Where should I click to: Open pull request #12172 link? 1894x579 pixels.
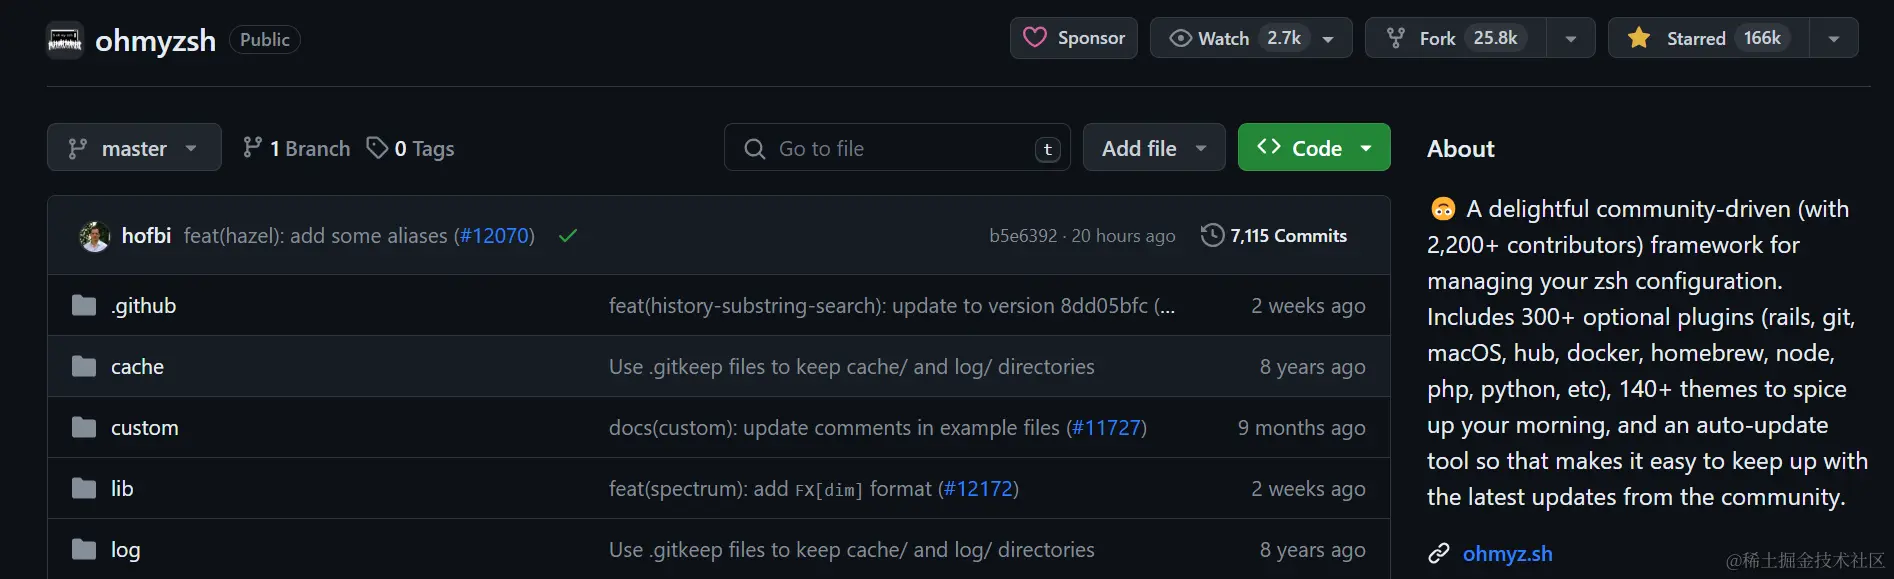click(978, 489)
